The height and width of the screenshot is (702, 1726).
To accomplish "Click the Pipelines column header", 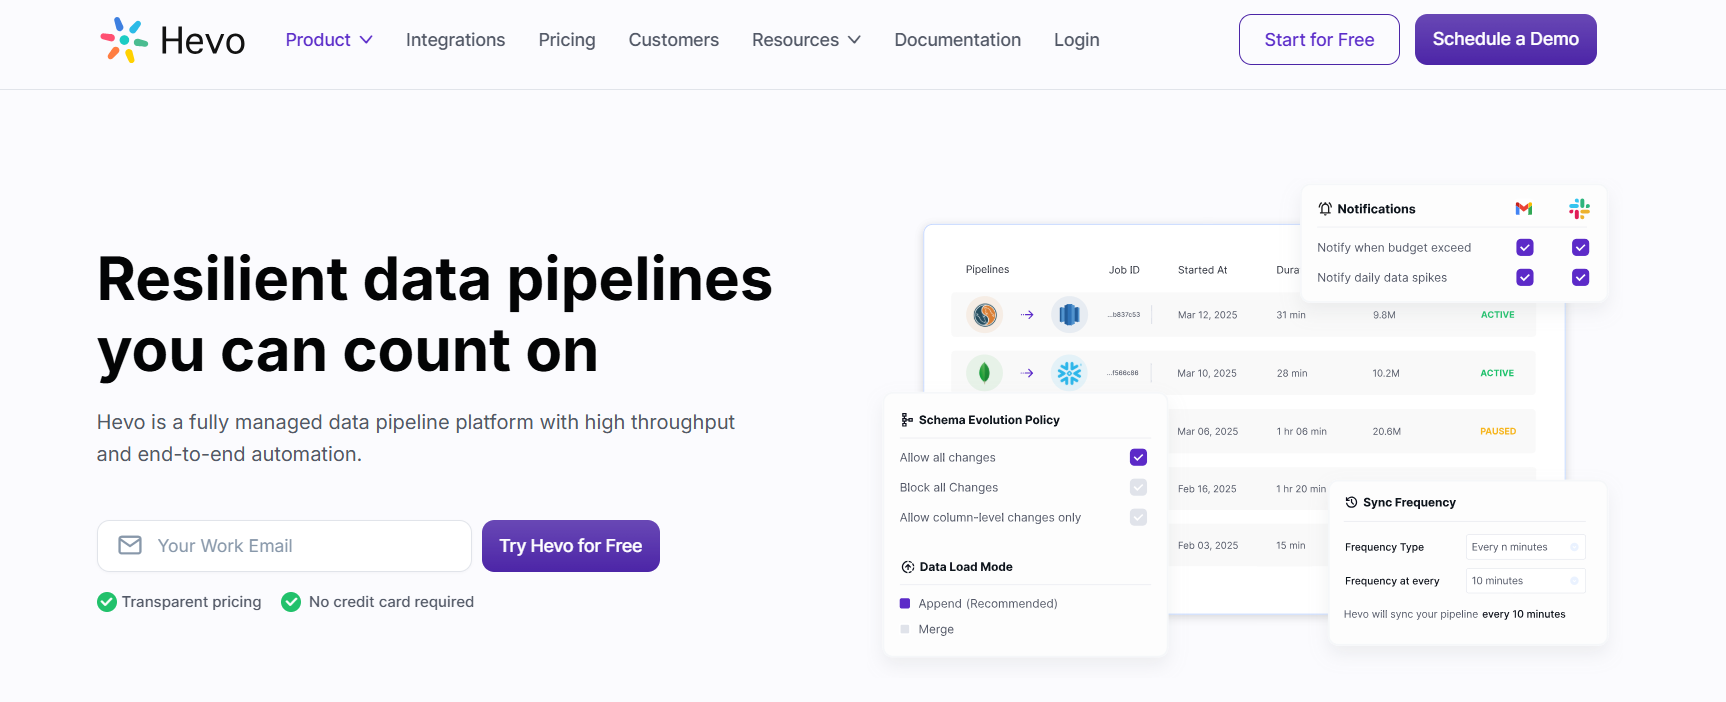I will click(x=987, y=270).
